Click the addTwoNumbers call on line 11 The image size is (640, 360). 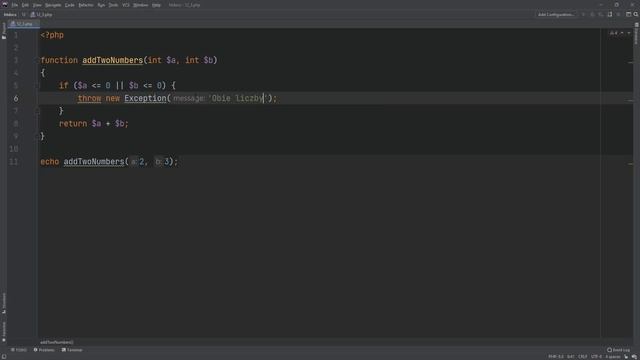pos(94,162)
